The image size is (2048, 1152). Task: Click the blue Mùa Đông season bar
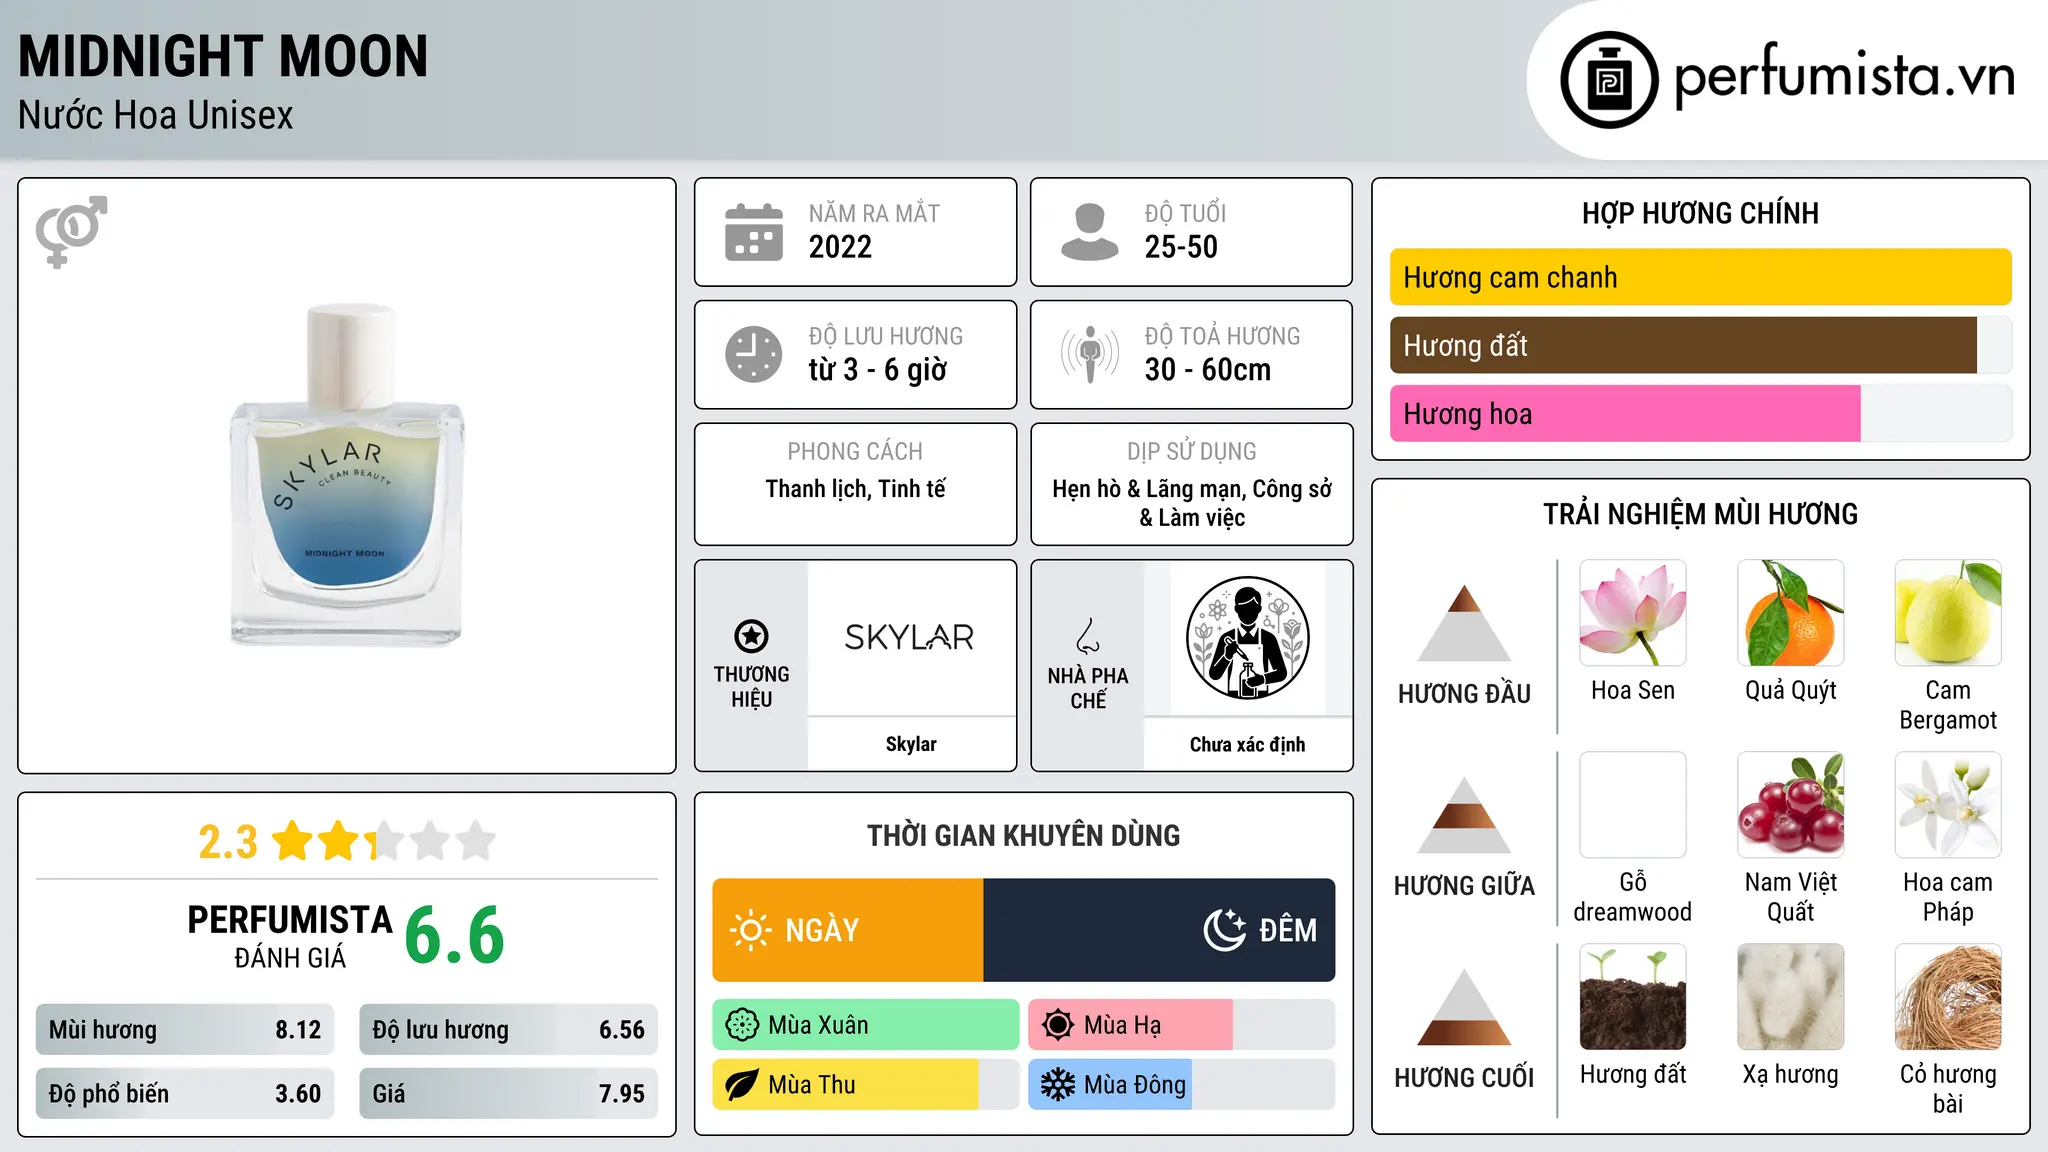(x=1110, y=1085)
